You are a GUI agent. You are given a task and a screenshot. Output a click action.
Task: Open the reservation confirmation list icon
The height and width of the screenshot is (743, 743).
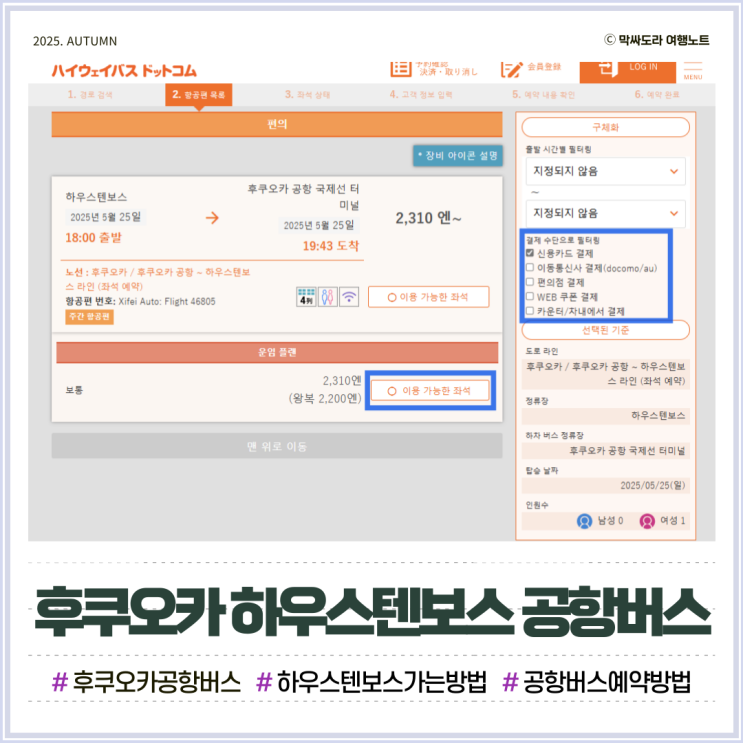pyautogui.click(x=401, y=69)
